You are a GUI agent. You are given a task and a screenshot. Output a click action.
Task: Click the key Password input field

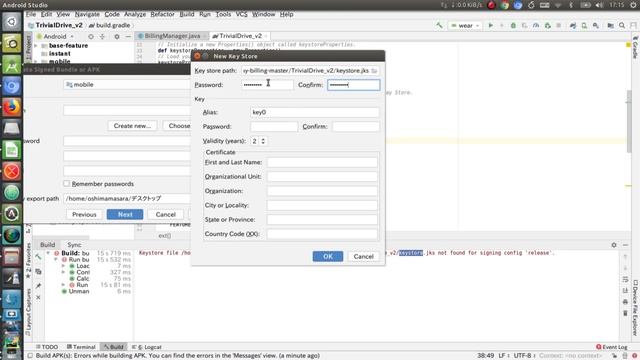coord(274,127)
